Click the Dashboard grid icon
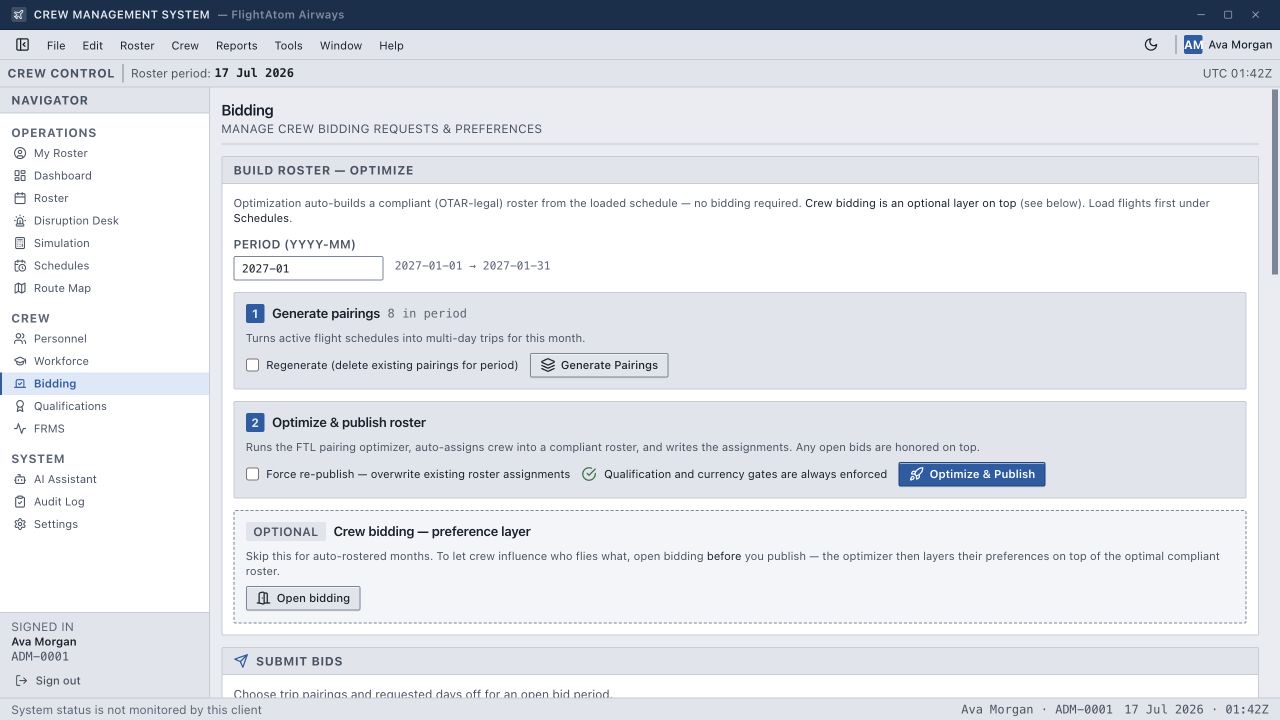Viewport: 1280px width, 720px height. coord(20,176)
